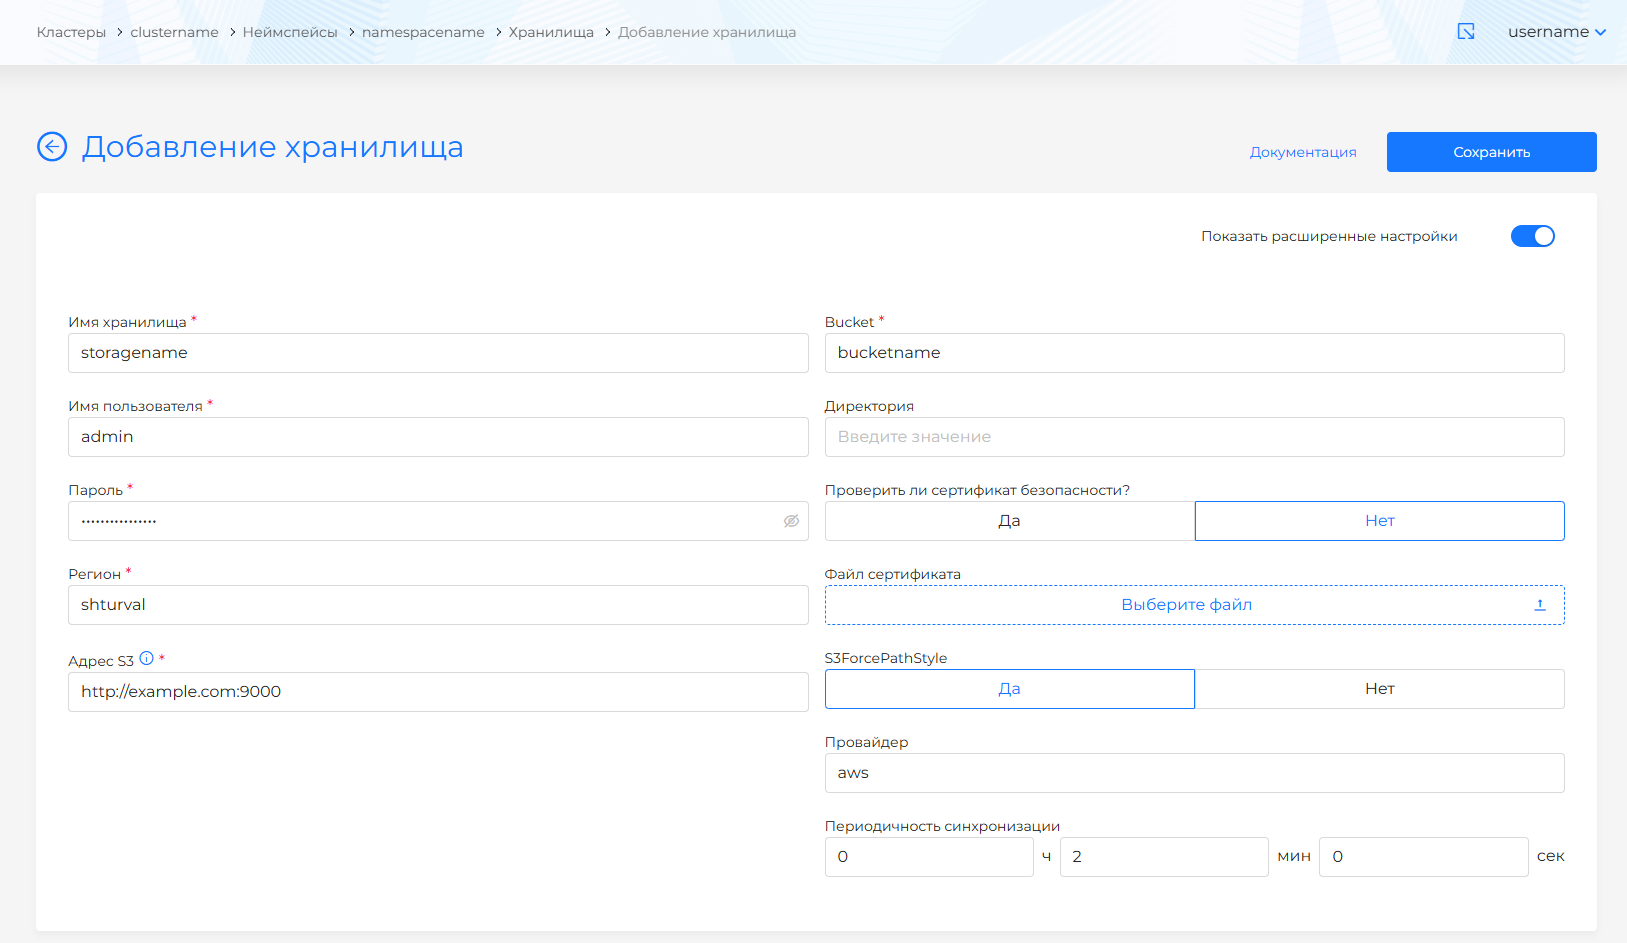Screen dimensions: 1627x943
Task: Click the minutes field of sync period
Action: 1163,857
